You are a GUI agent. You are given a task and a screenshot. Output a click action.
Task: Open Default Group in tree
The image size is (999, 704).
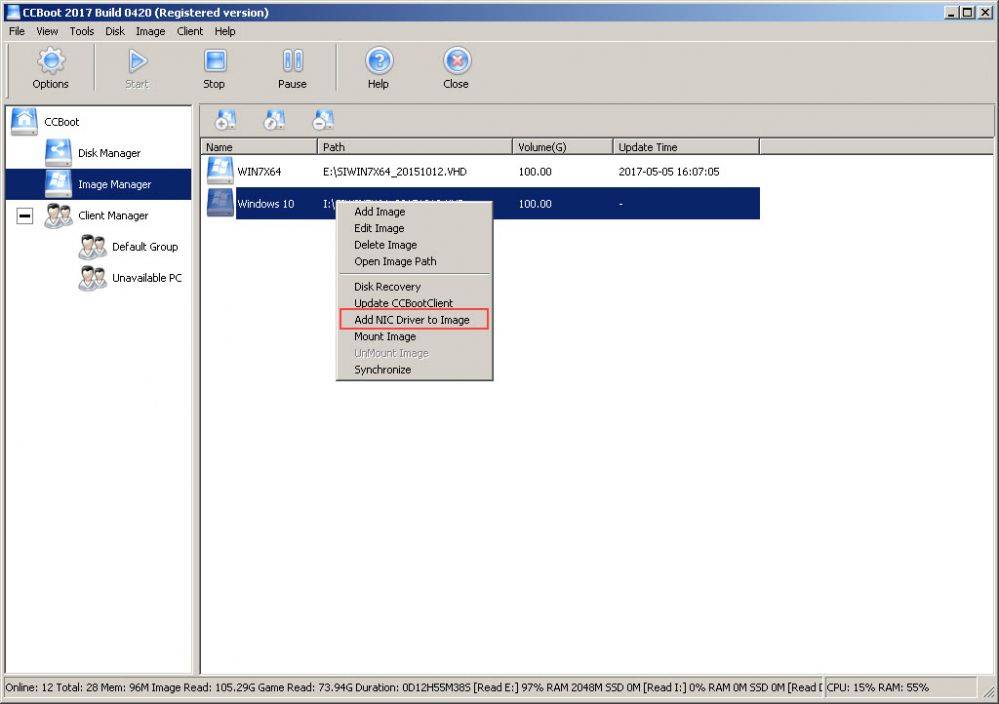coord(145,247)
